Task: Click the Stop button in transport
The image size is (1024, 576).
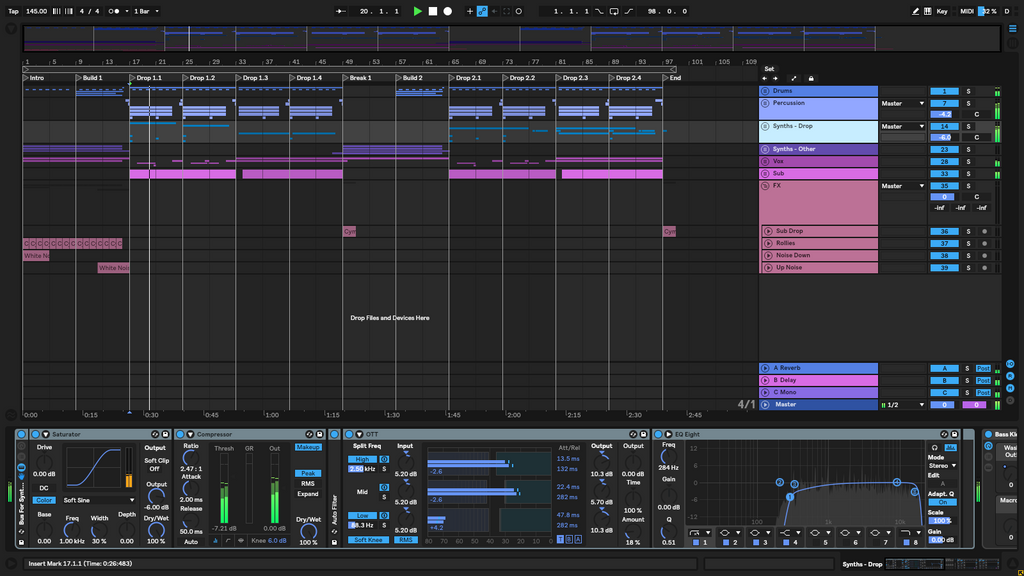Action: (433, 11)
